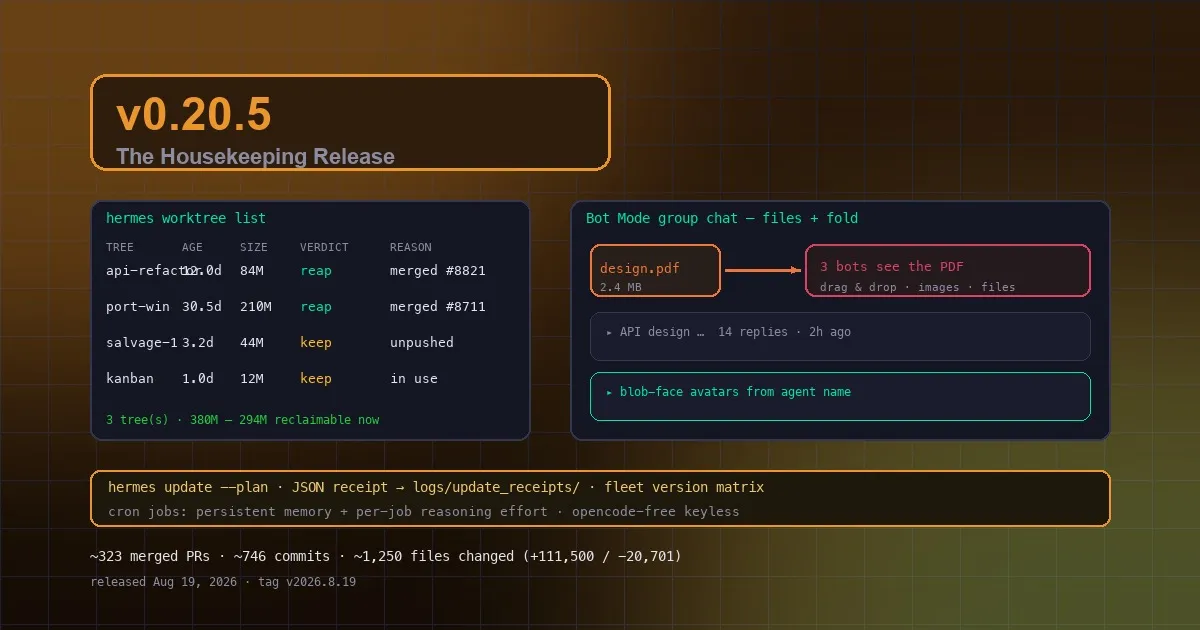Click the hermes worktree list title
1200x630 pixels.
[x=186, y=218]
